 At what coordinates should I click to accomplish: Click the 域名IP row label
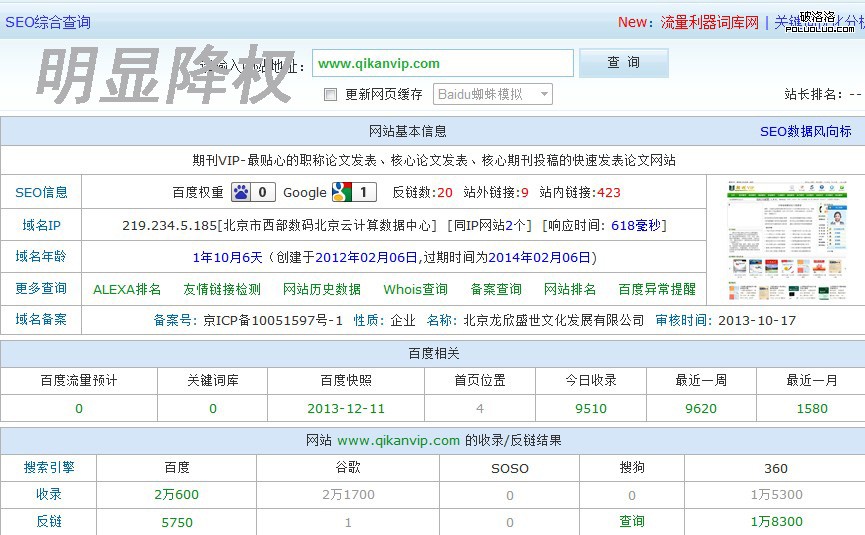pos(41,225)
